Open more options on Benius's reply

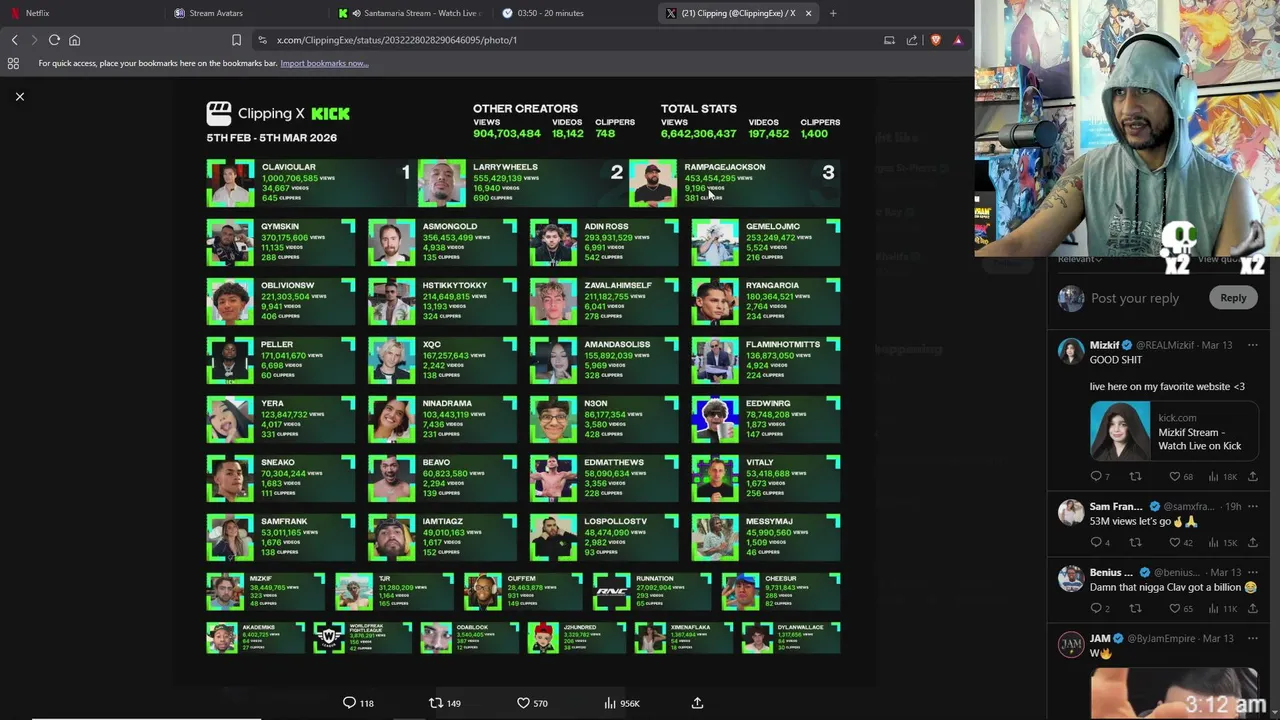[1252, 573]
